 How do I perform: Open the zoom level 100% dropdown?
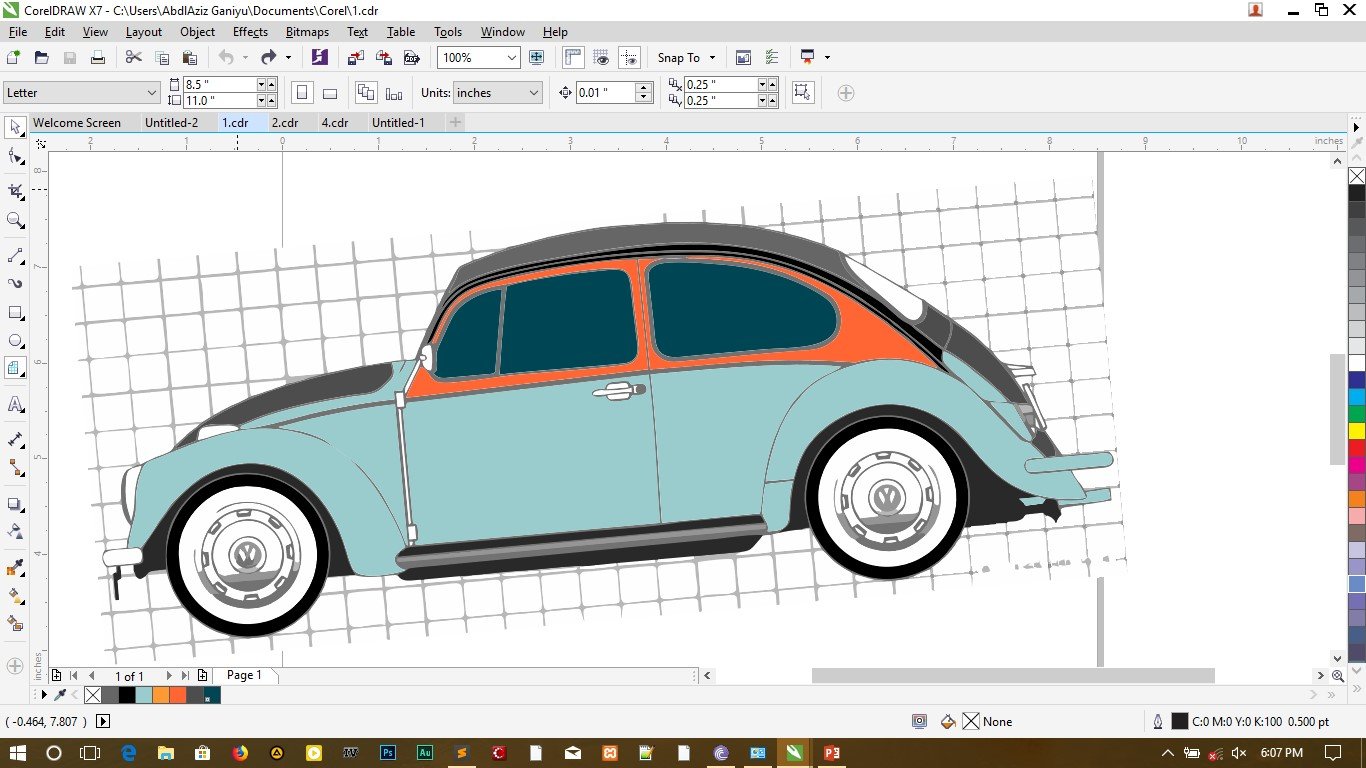[x=512, y=58]
